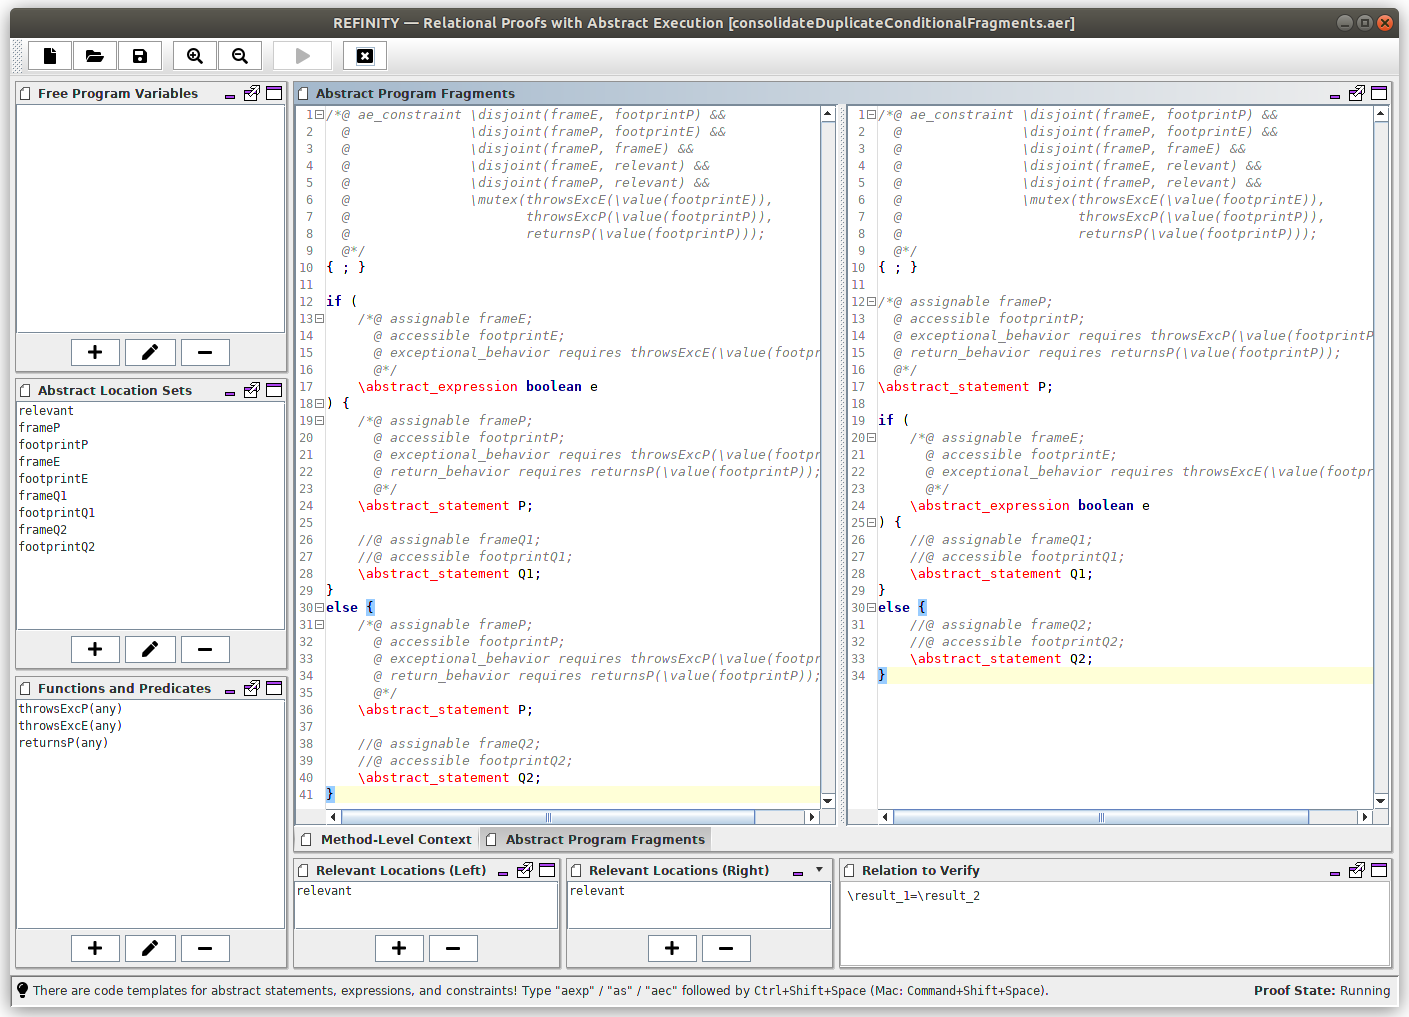Edit the selected abstract location set

pos(150,649)
